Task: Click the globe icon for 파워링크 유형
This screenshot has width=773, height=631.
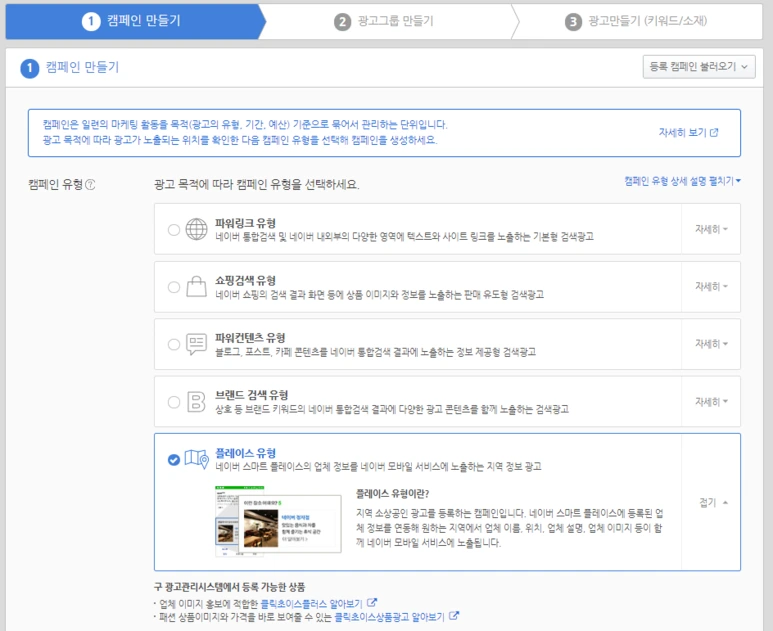Action: pyautogui.click(x=196, y=229)
